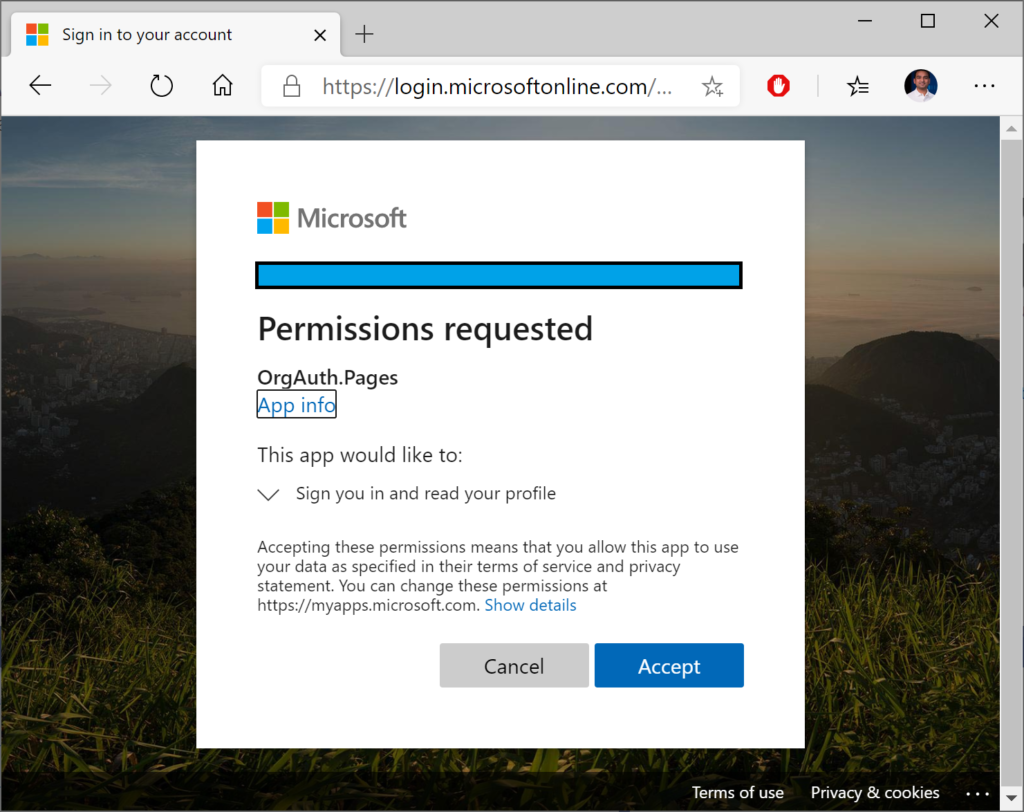1024x812 pixels.
Task: Open the favorites list
Action: [x=857, y=86]
